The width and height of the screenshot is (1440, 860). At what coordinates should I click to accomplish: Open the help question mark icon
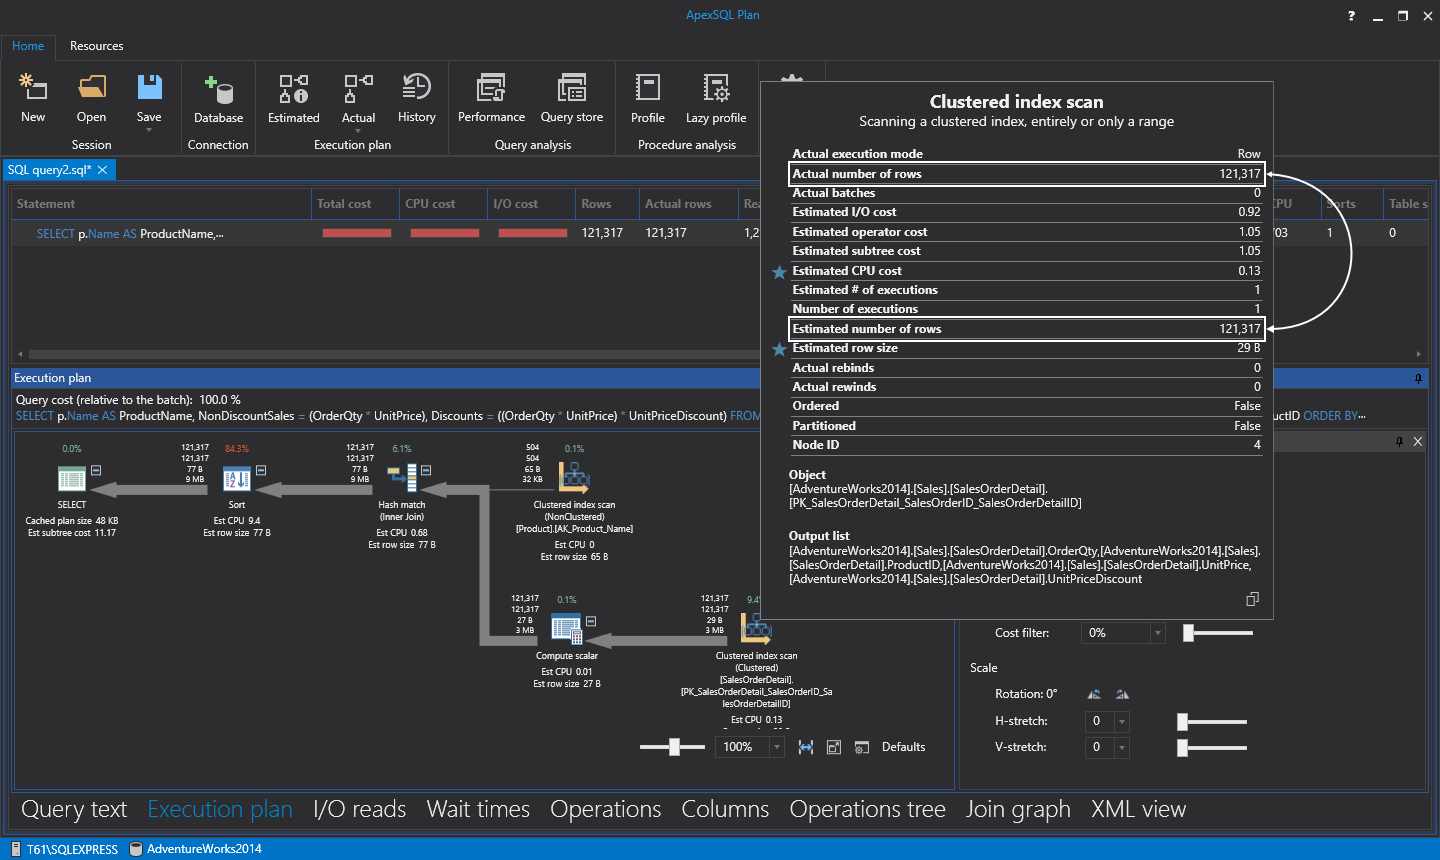pyautogui.click(x=1351, y=16)
